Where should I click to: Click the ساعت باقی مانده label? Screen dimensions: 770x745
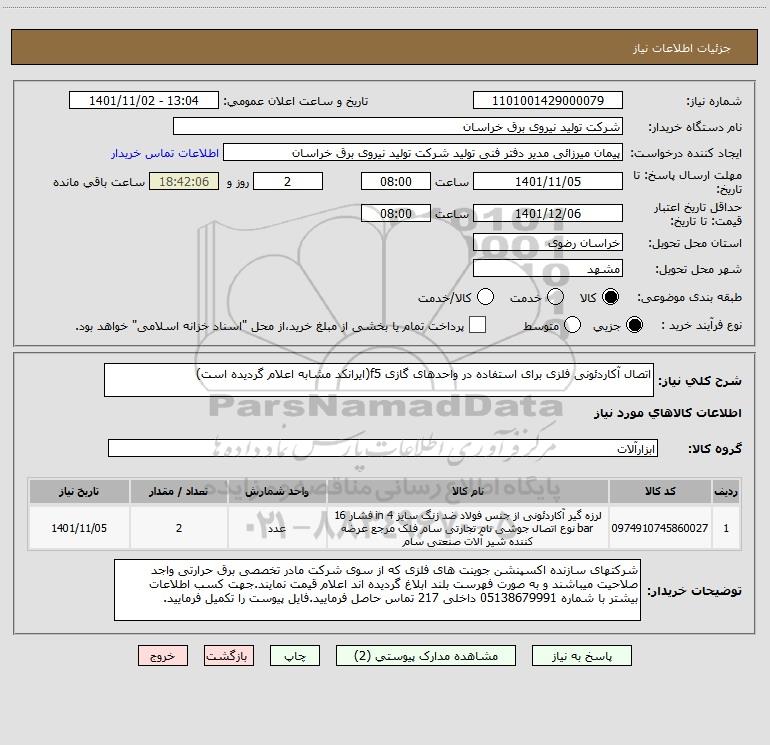[x=99, y=182]
